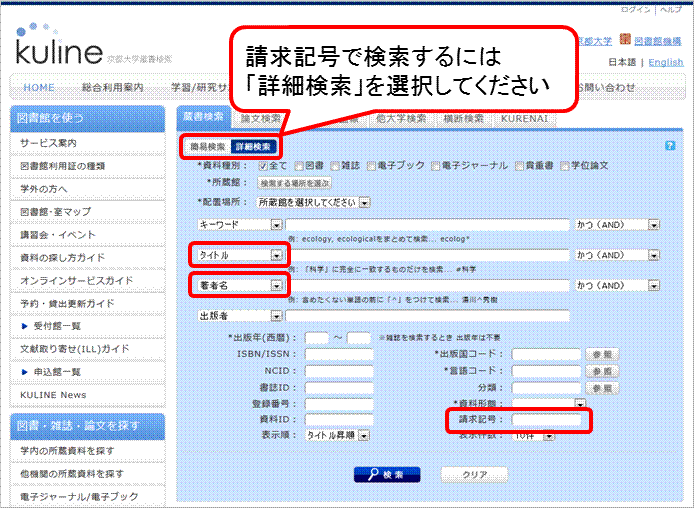
Task: Open the ヘルプ link
Action: tap(671, 9)
